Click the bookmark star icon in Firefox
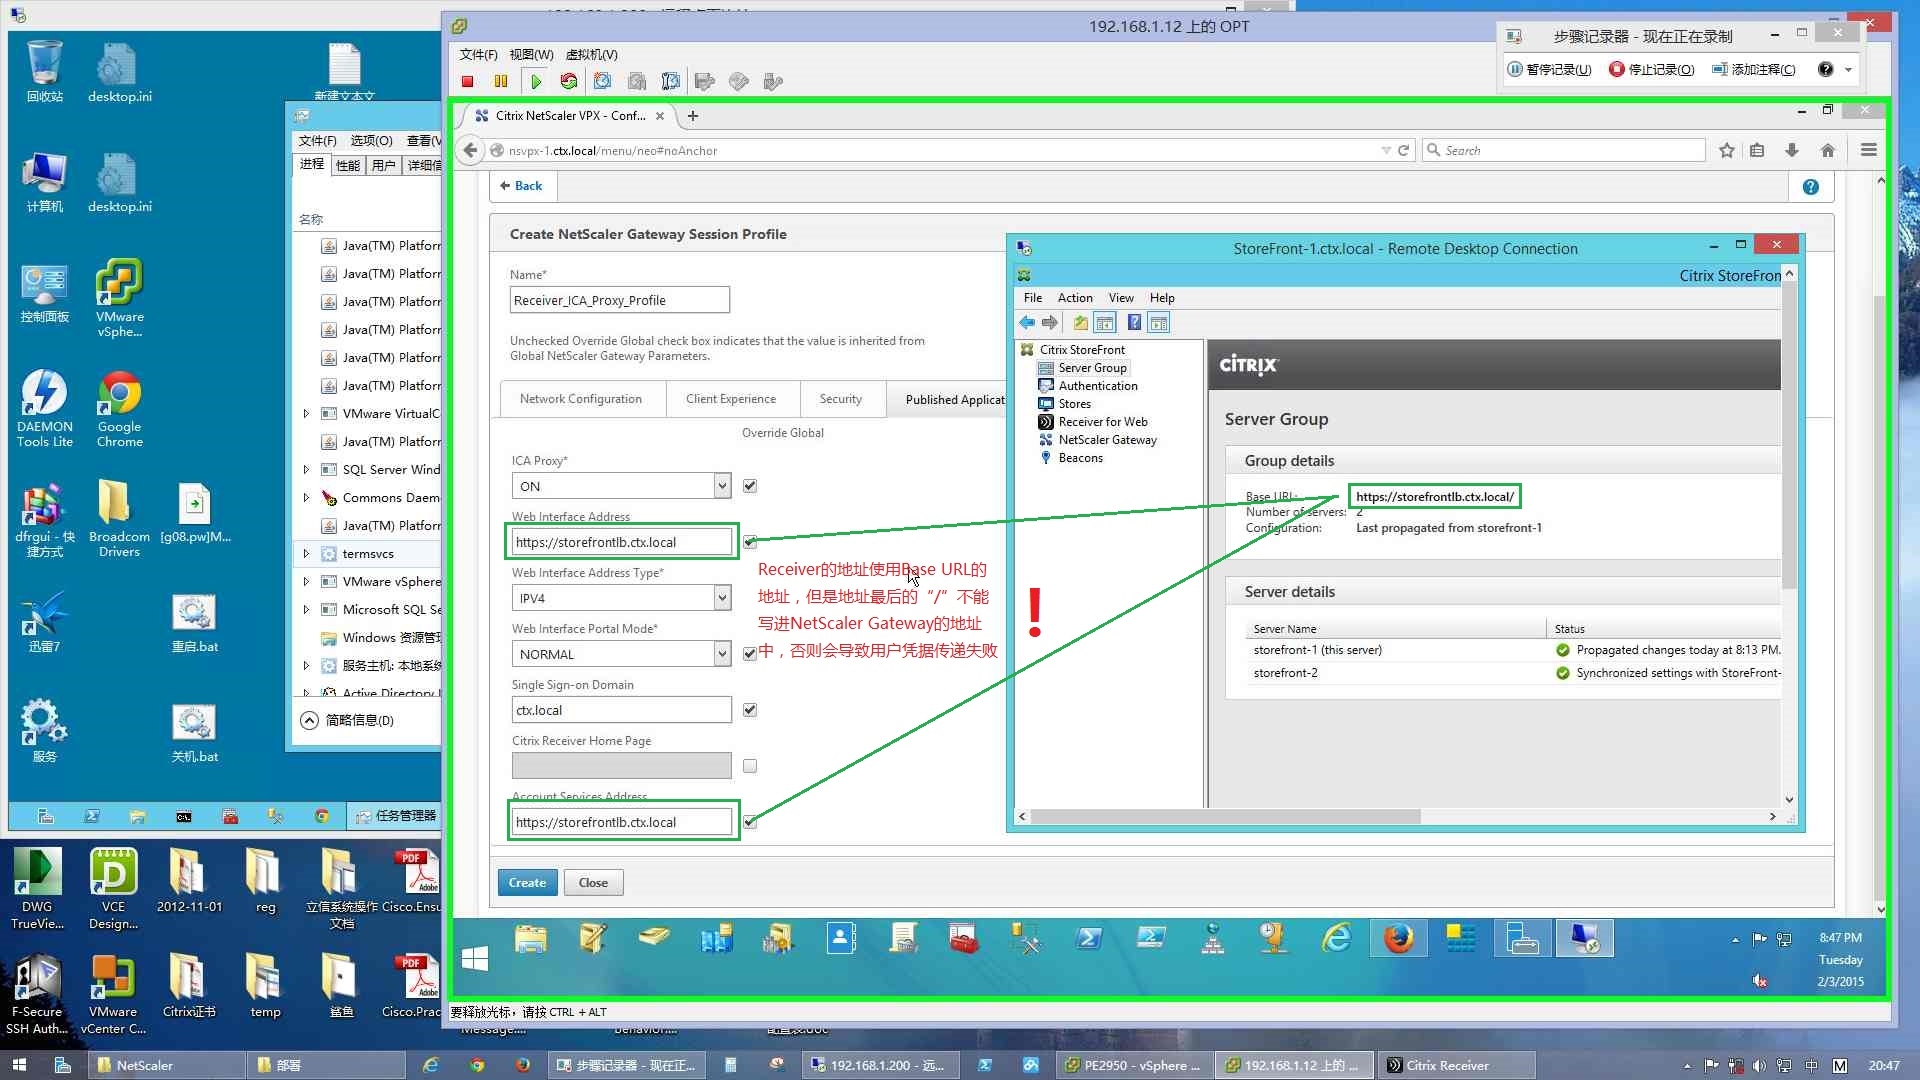Image resolution: width=1920 pixels, height=1080 pixels. pyautogui.click(x=1726, y=150)
